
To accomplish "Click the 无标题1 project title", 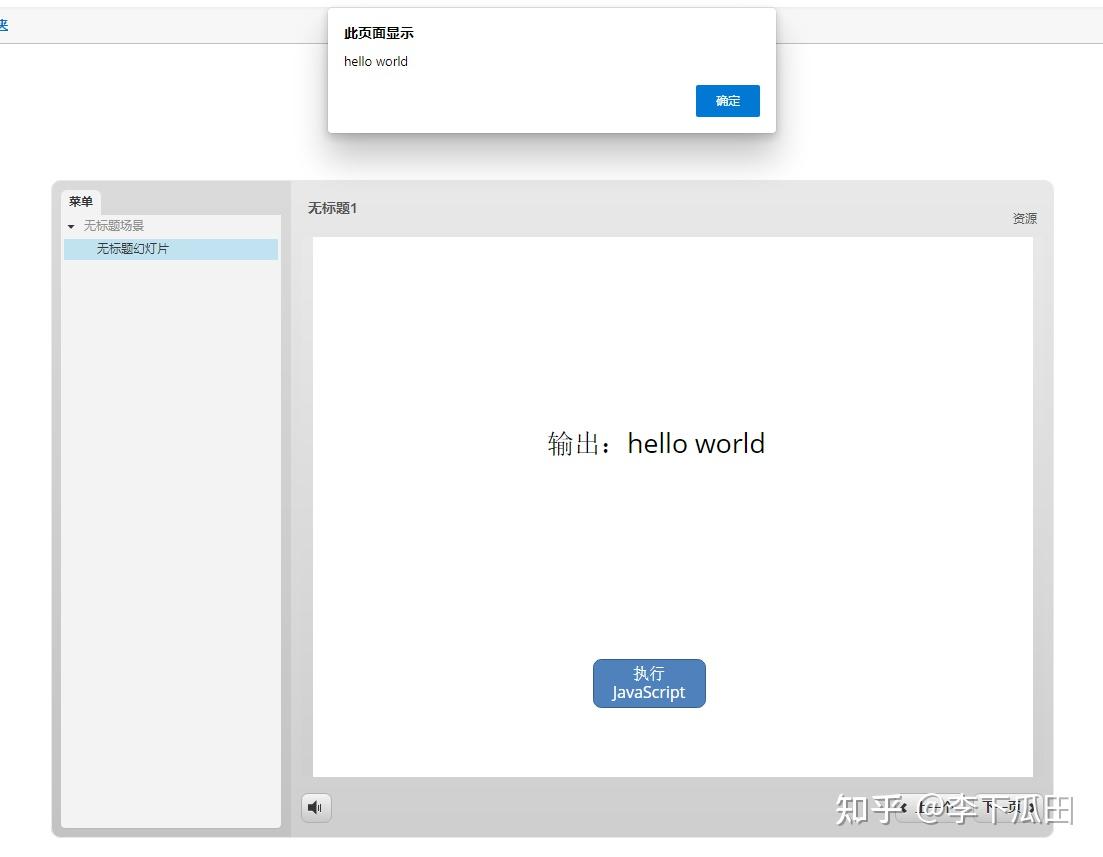I will point(332,208).
